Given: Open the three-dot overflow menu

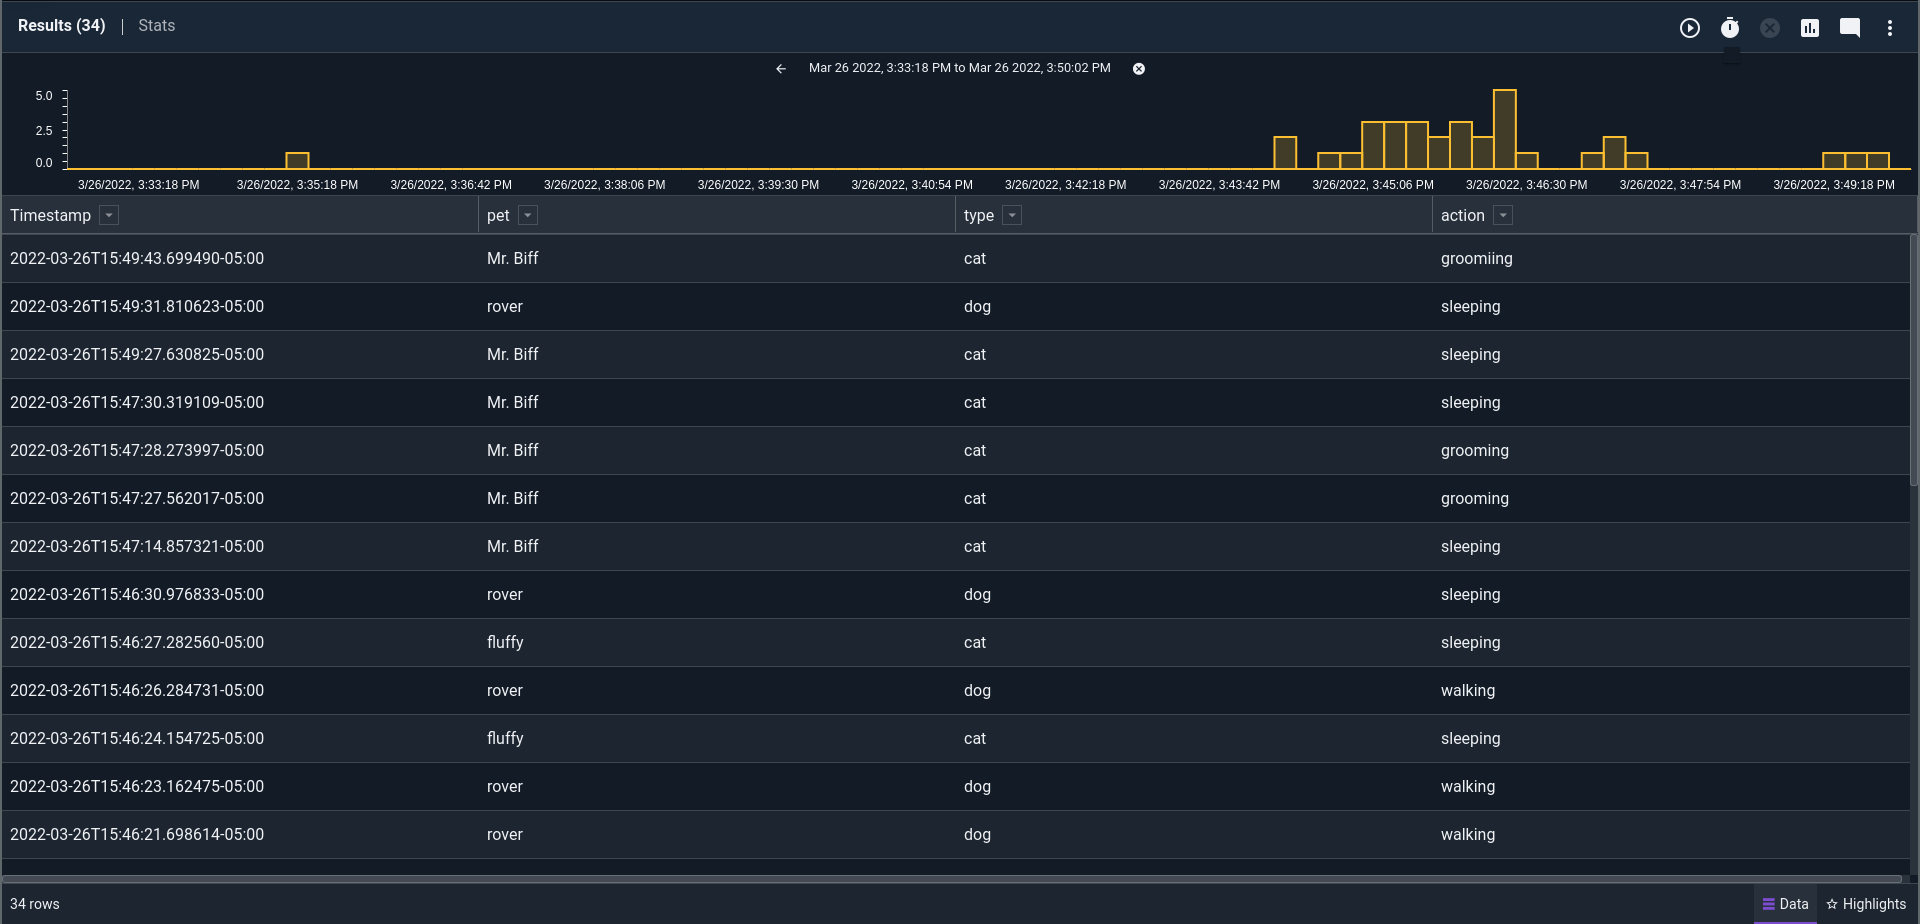Looking at the screenshot, I should (x=1890, y=28).
